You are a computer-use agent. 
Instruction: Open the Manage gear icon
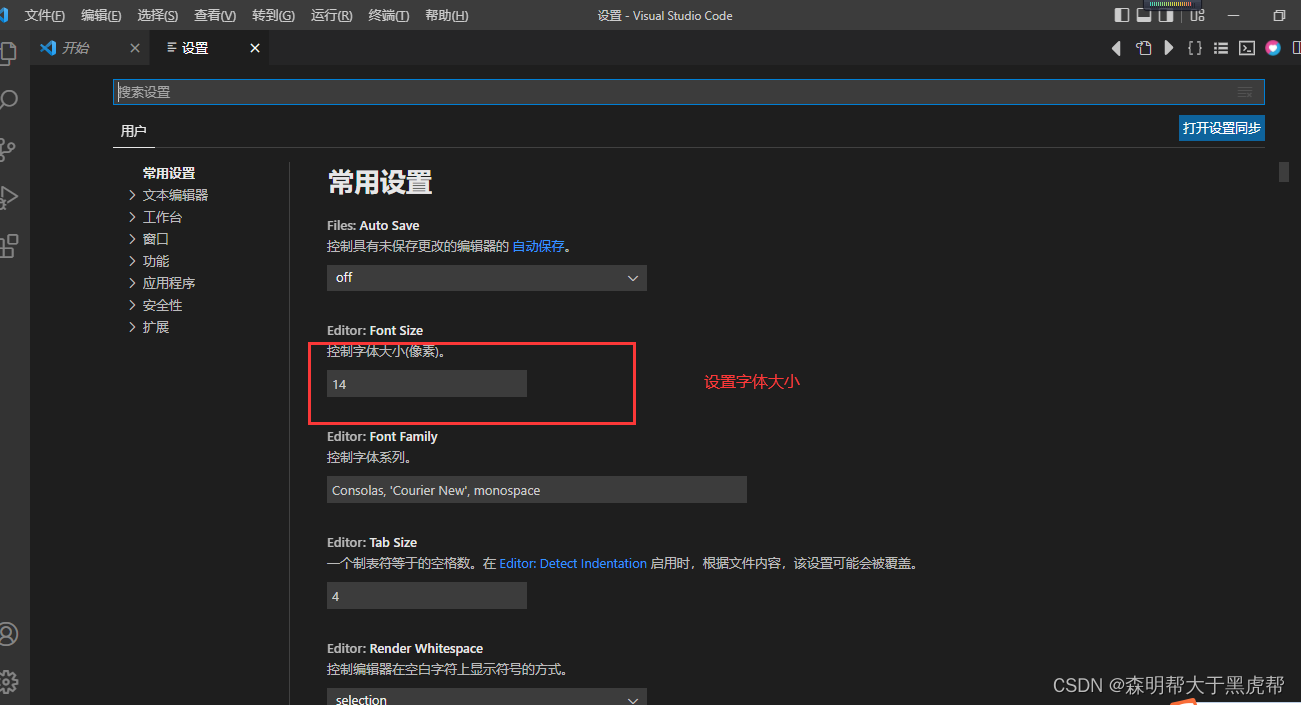pos(8,682)
